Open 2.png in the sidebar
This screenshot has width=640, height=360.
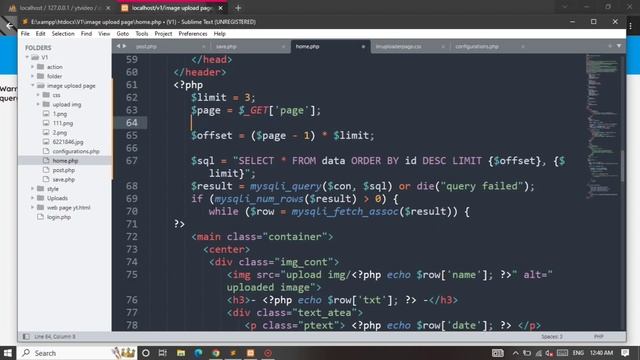[x=60, y=133]
